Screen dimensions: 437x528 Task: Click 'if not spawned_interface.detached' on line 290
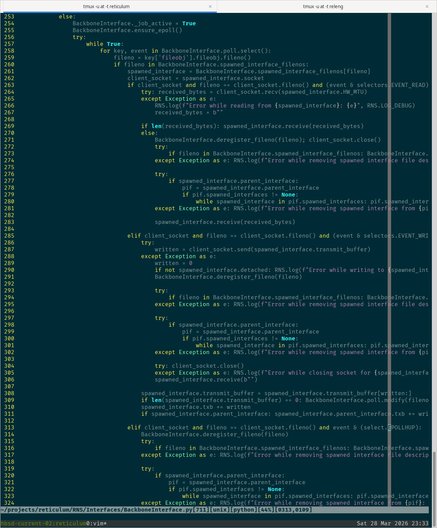click(x=213, y=270)
